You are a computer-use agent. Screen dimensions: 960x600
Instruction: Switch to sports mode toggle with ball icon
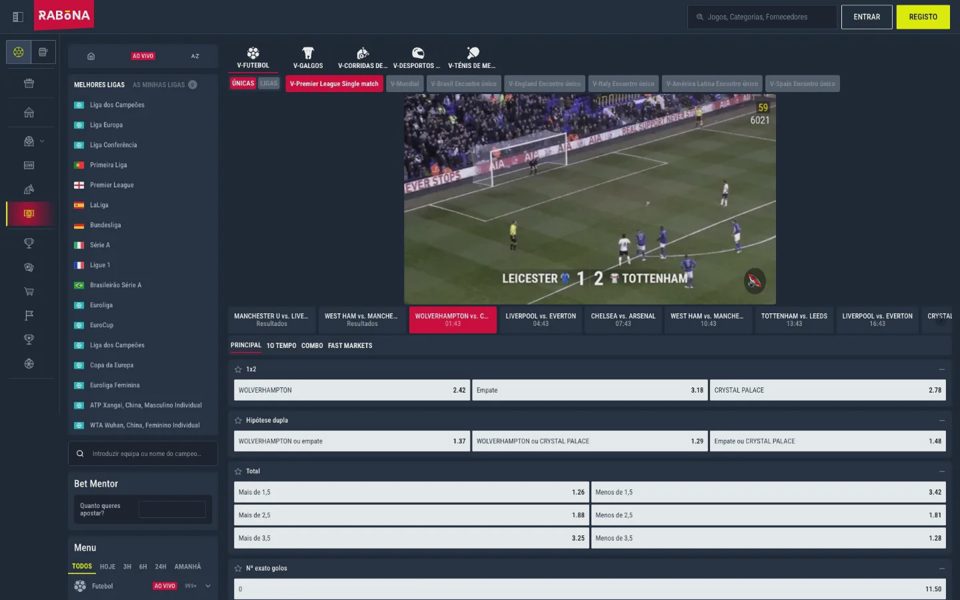tap(18, 52)
